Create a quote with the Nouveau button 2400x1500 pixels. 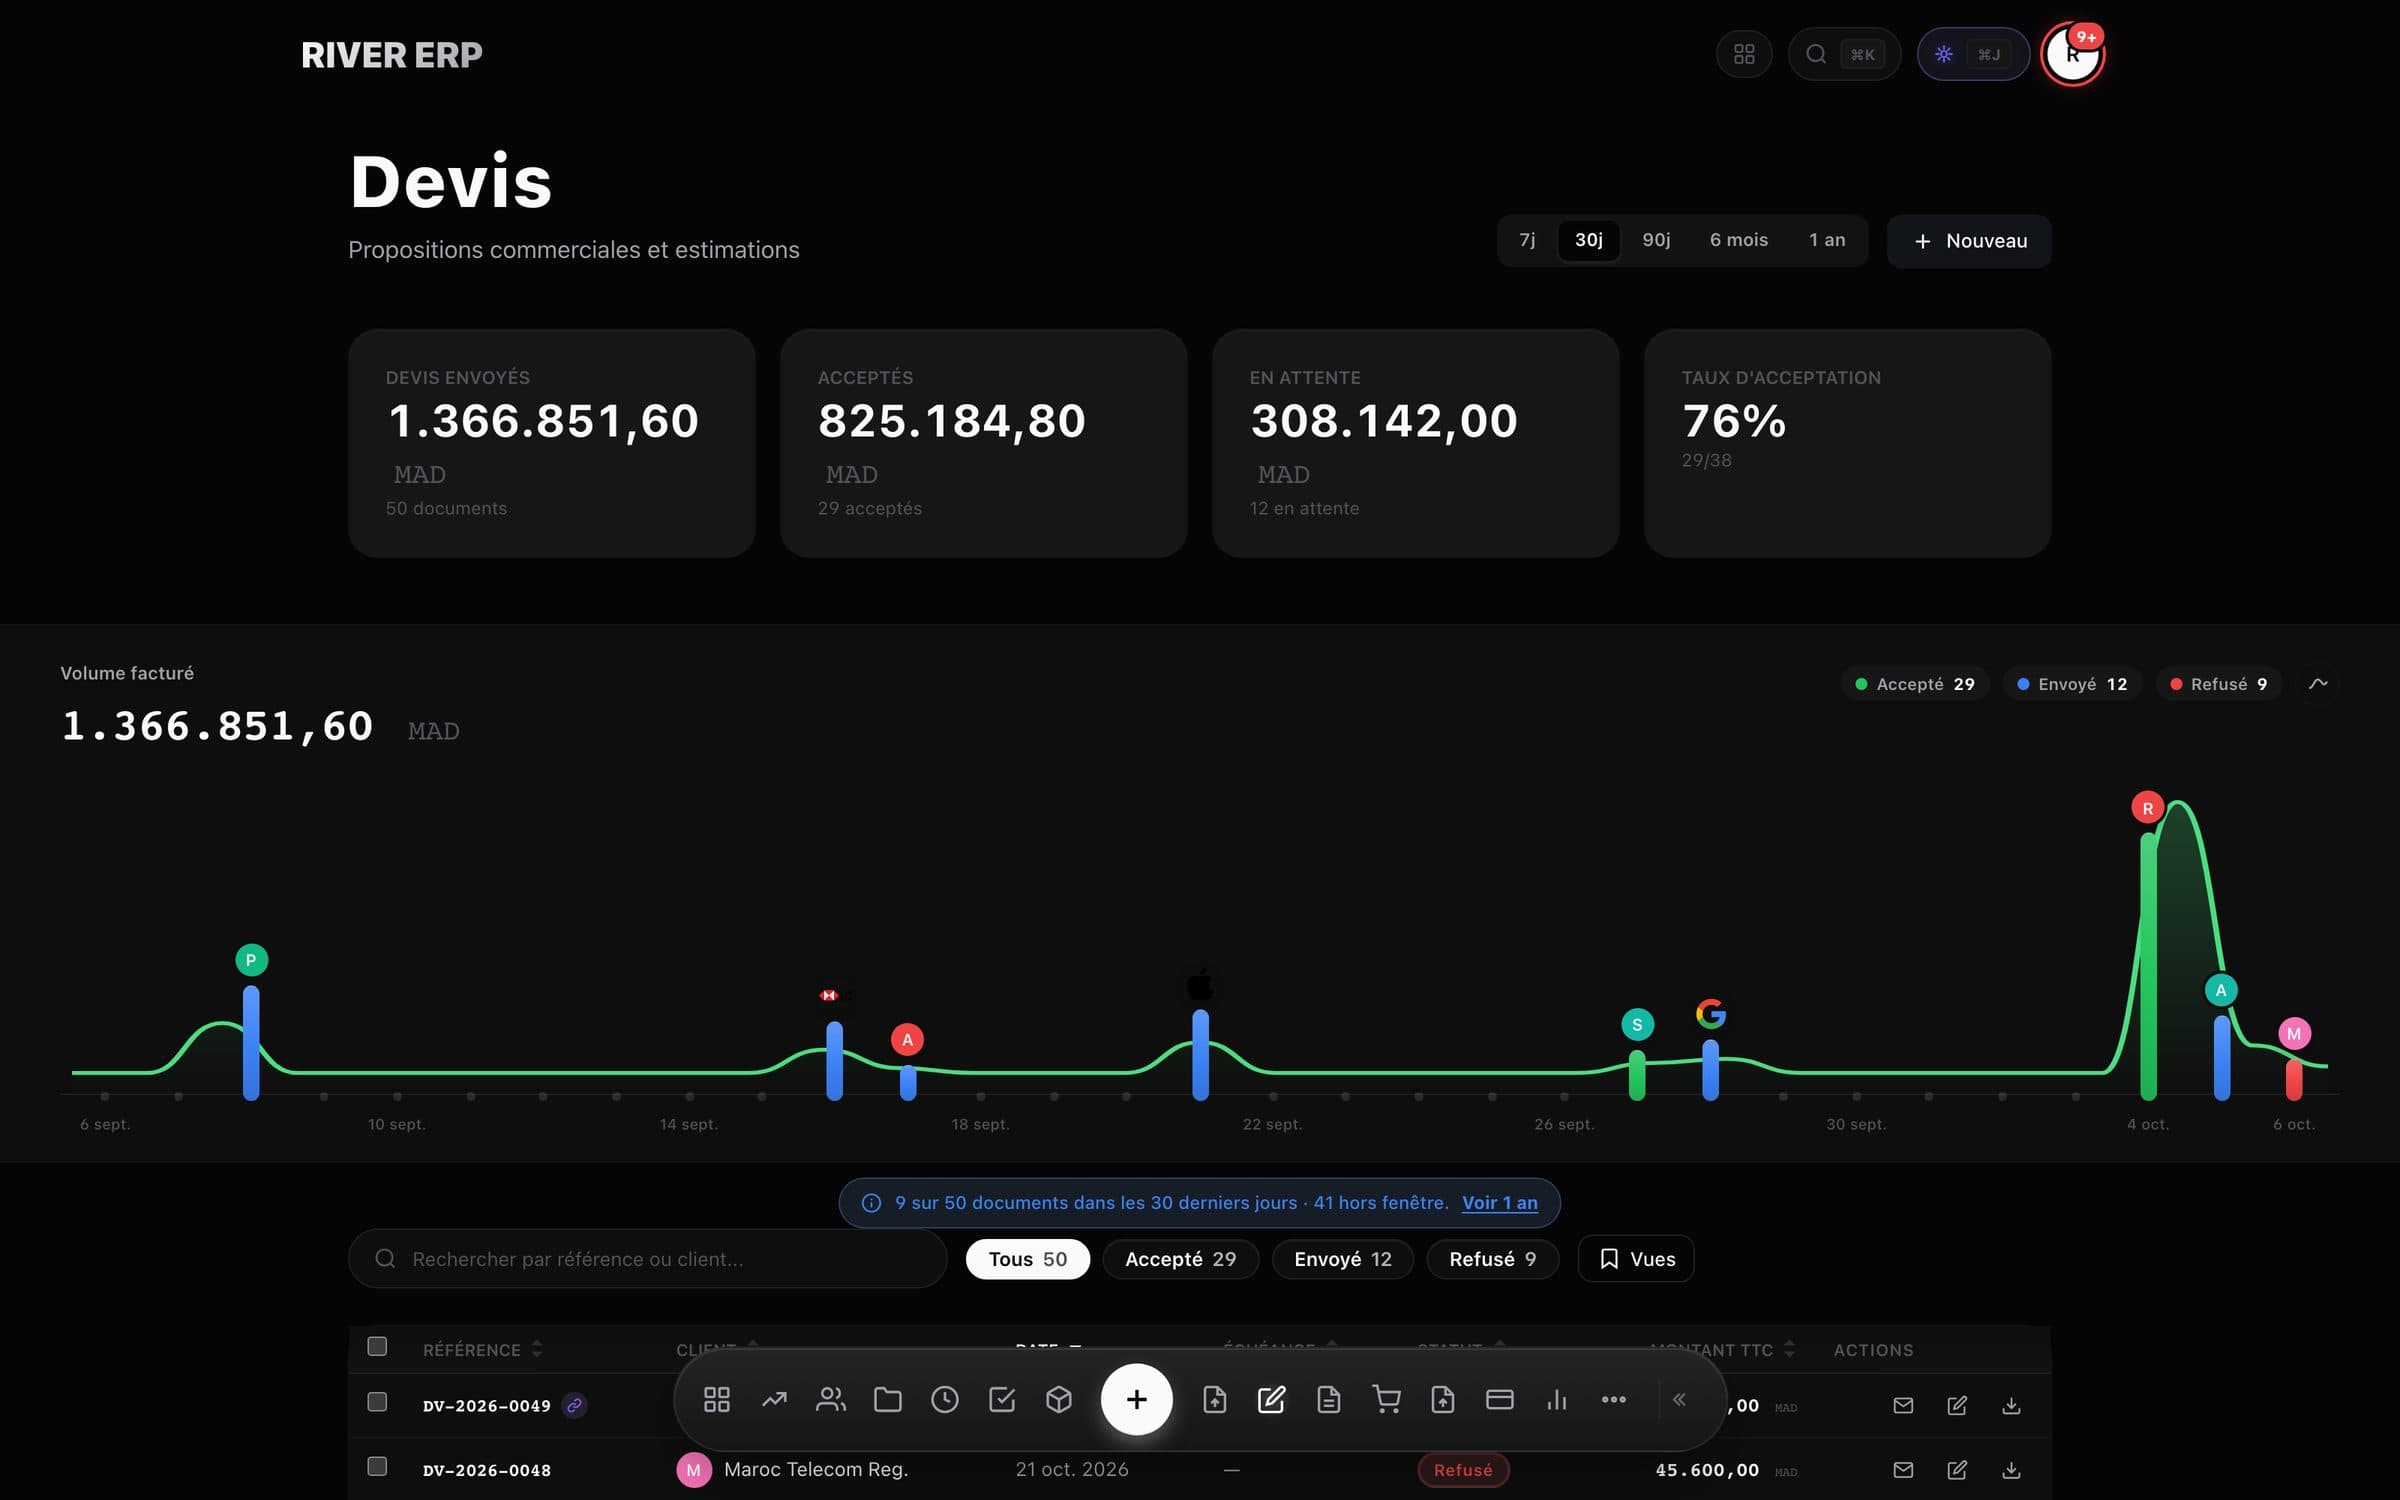(x=1969, y=241)
